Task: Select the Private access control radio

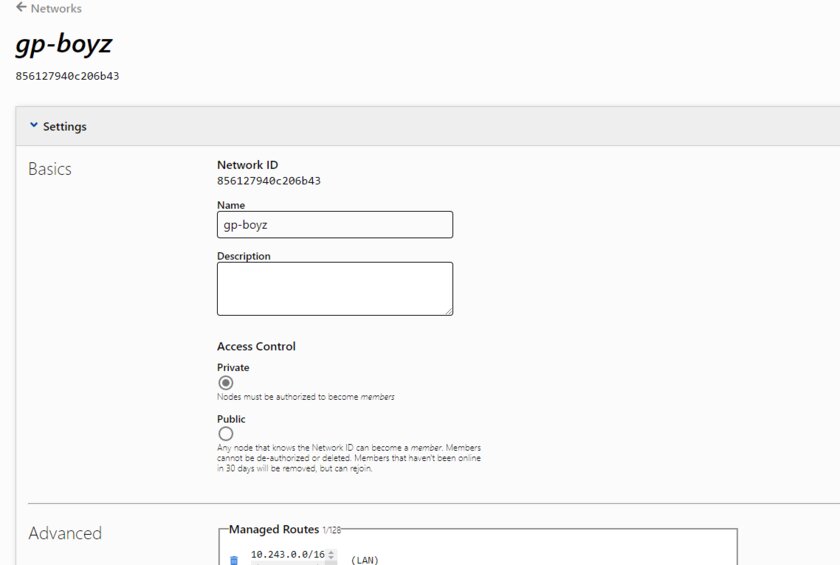Action: coord(226,383)
